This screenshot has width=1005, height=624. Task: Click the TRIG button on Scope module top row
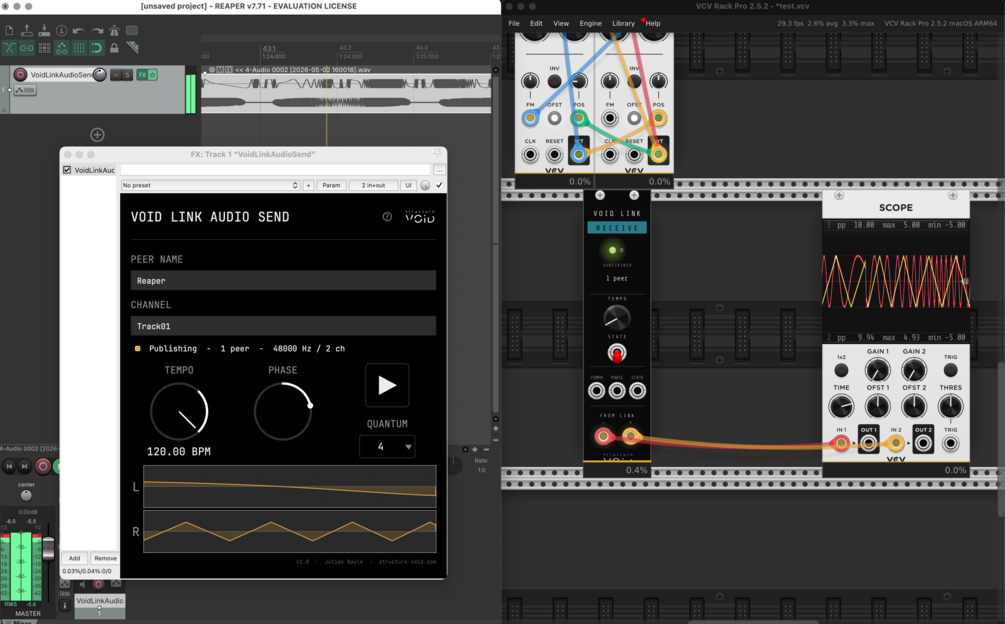pos(951,370)
